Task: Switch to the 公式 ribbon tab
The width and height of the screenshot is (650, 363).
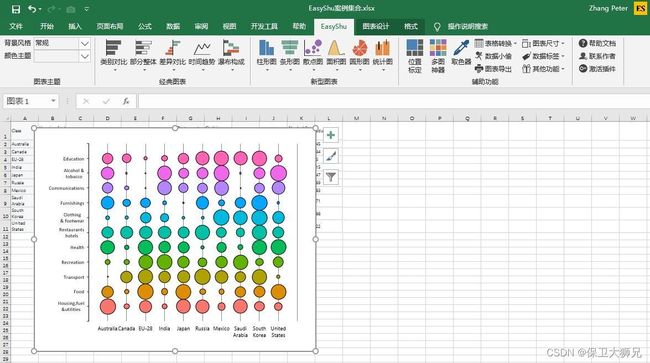Action: point(145,26)
